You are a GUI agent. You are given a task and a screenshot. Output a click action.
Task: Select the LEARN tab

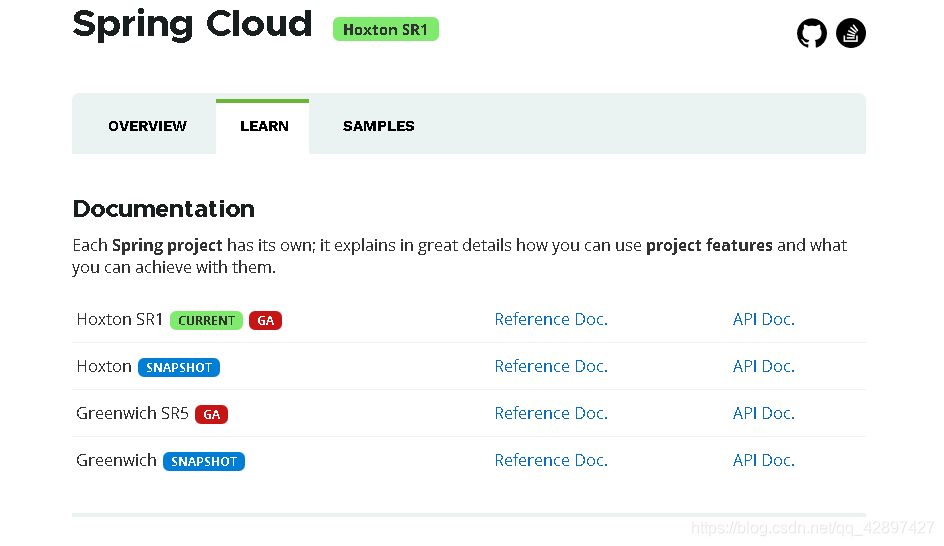tap(264, 126)
